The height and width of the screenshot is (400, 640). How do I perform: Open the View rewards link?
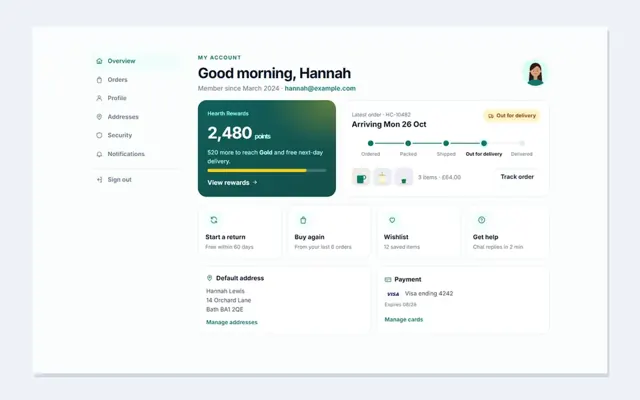(232, 182)
